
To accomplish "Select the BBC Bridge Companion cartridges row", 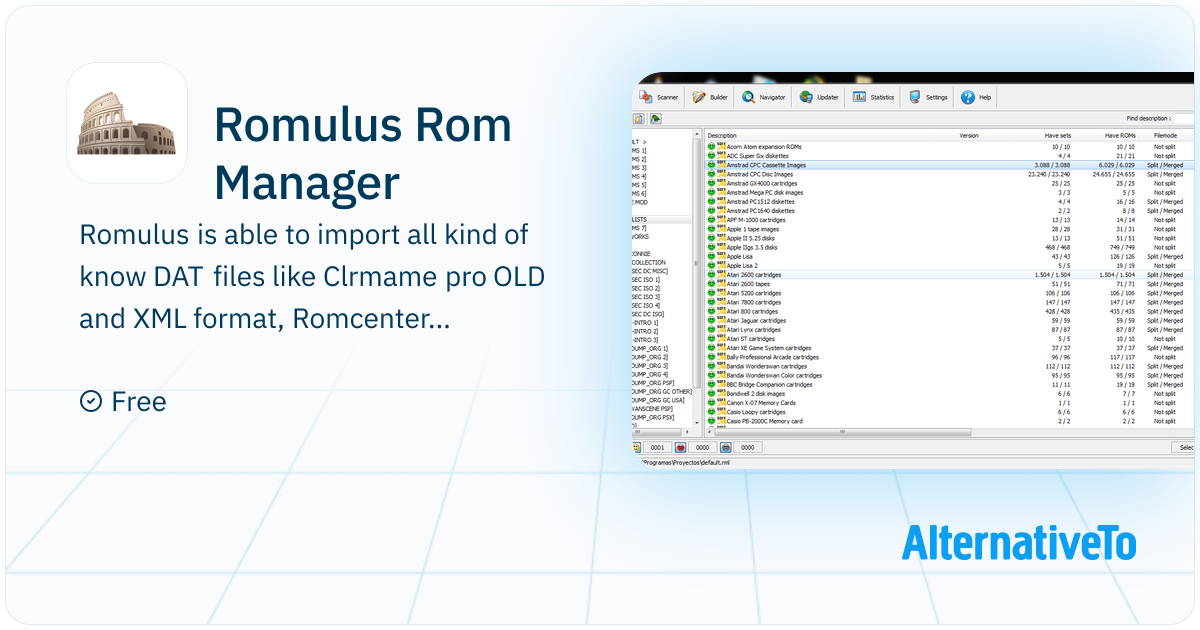I will tap(950, 384).
